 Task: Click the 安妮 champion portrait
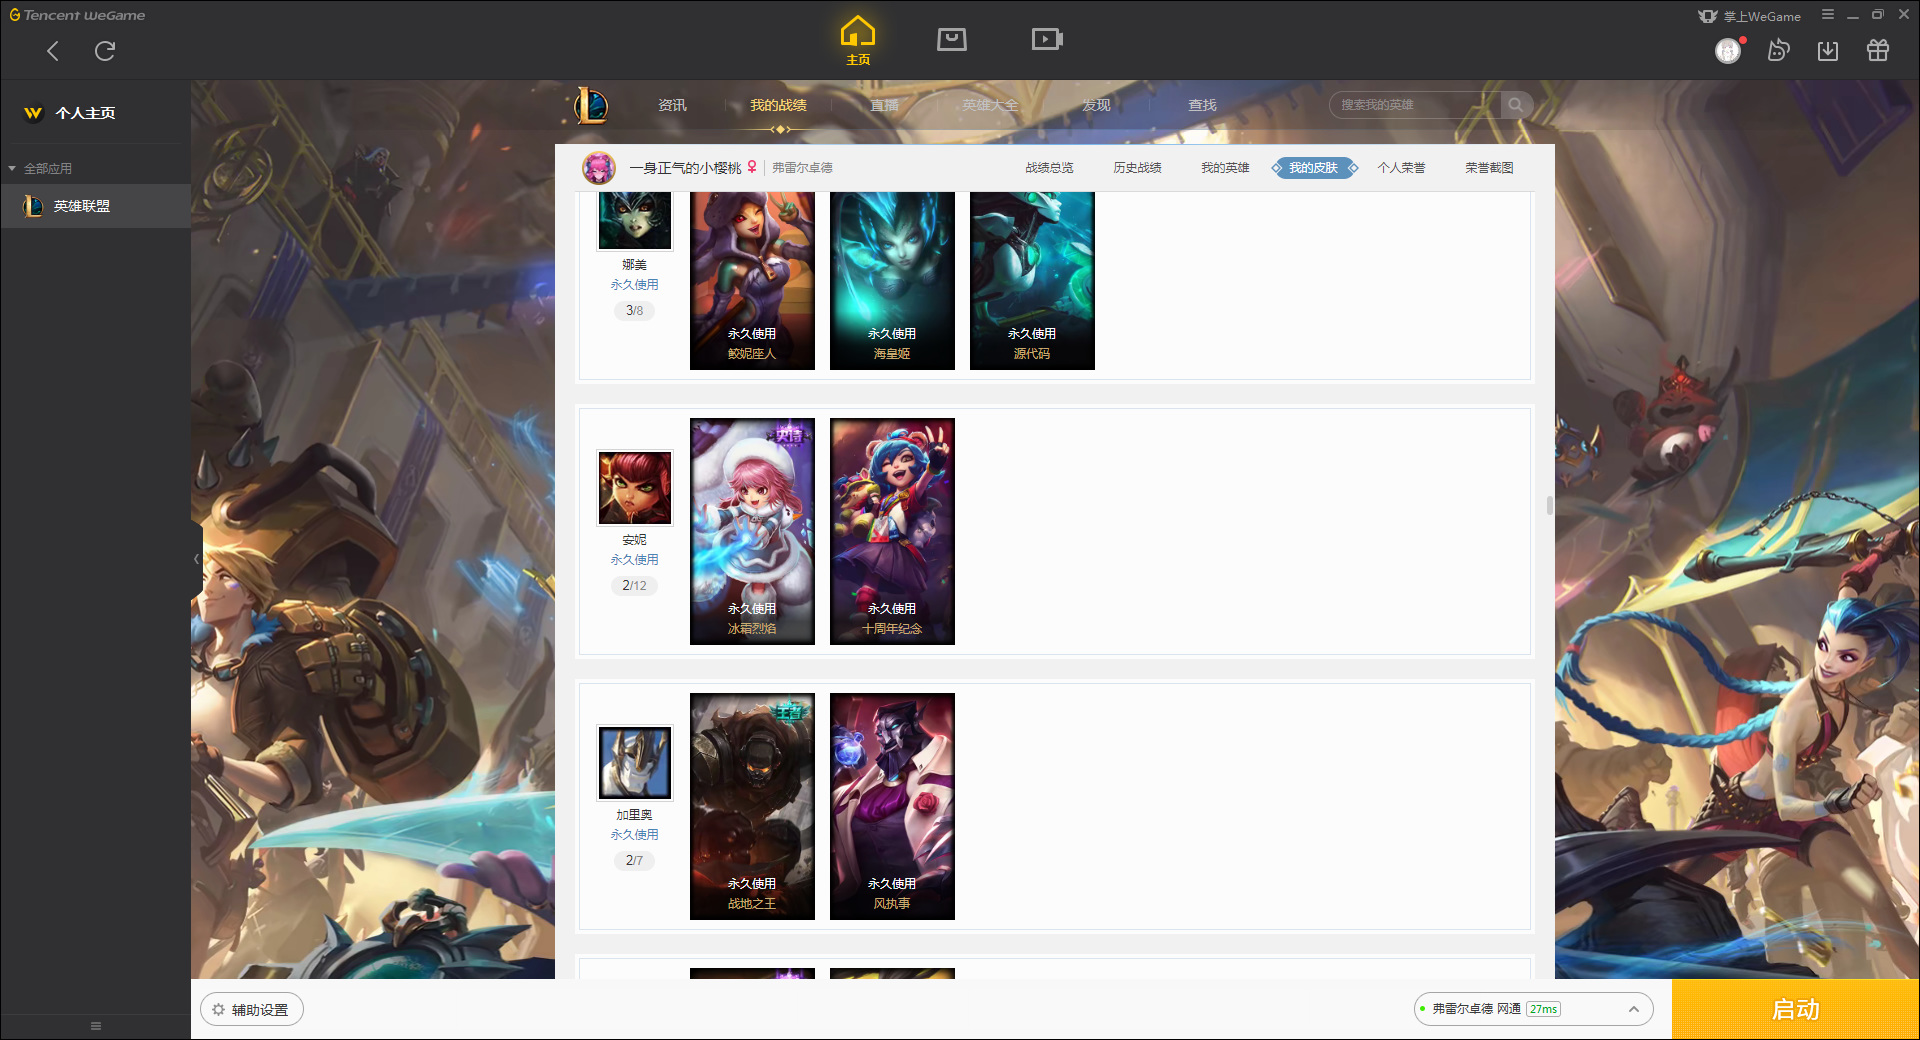tap(635, 487)
